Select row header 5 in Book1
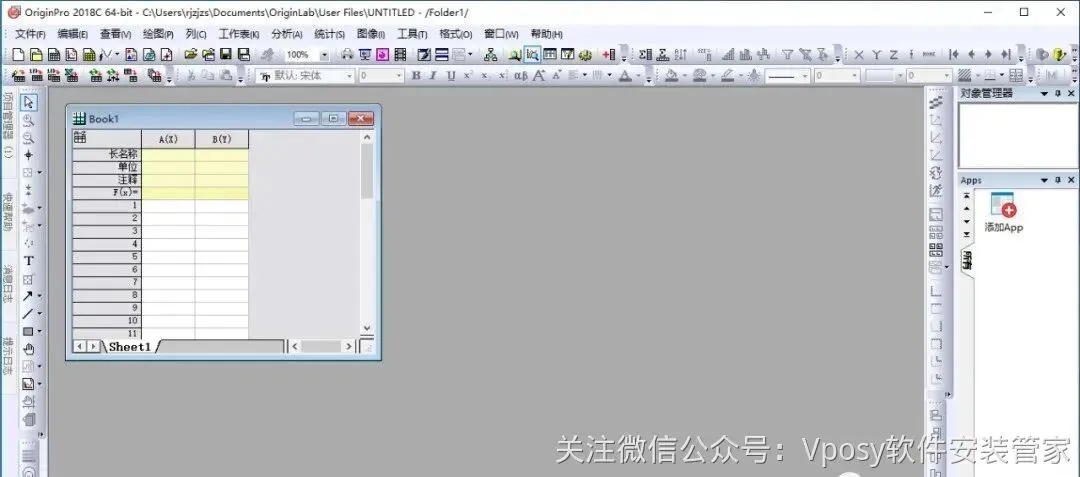The height and width of the screenshot is (477, 1080). coord(107,257)
